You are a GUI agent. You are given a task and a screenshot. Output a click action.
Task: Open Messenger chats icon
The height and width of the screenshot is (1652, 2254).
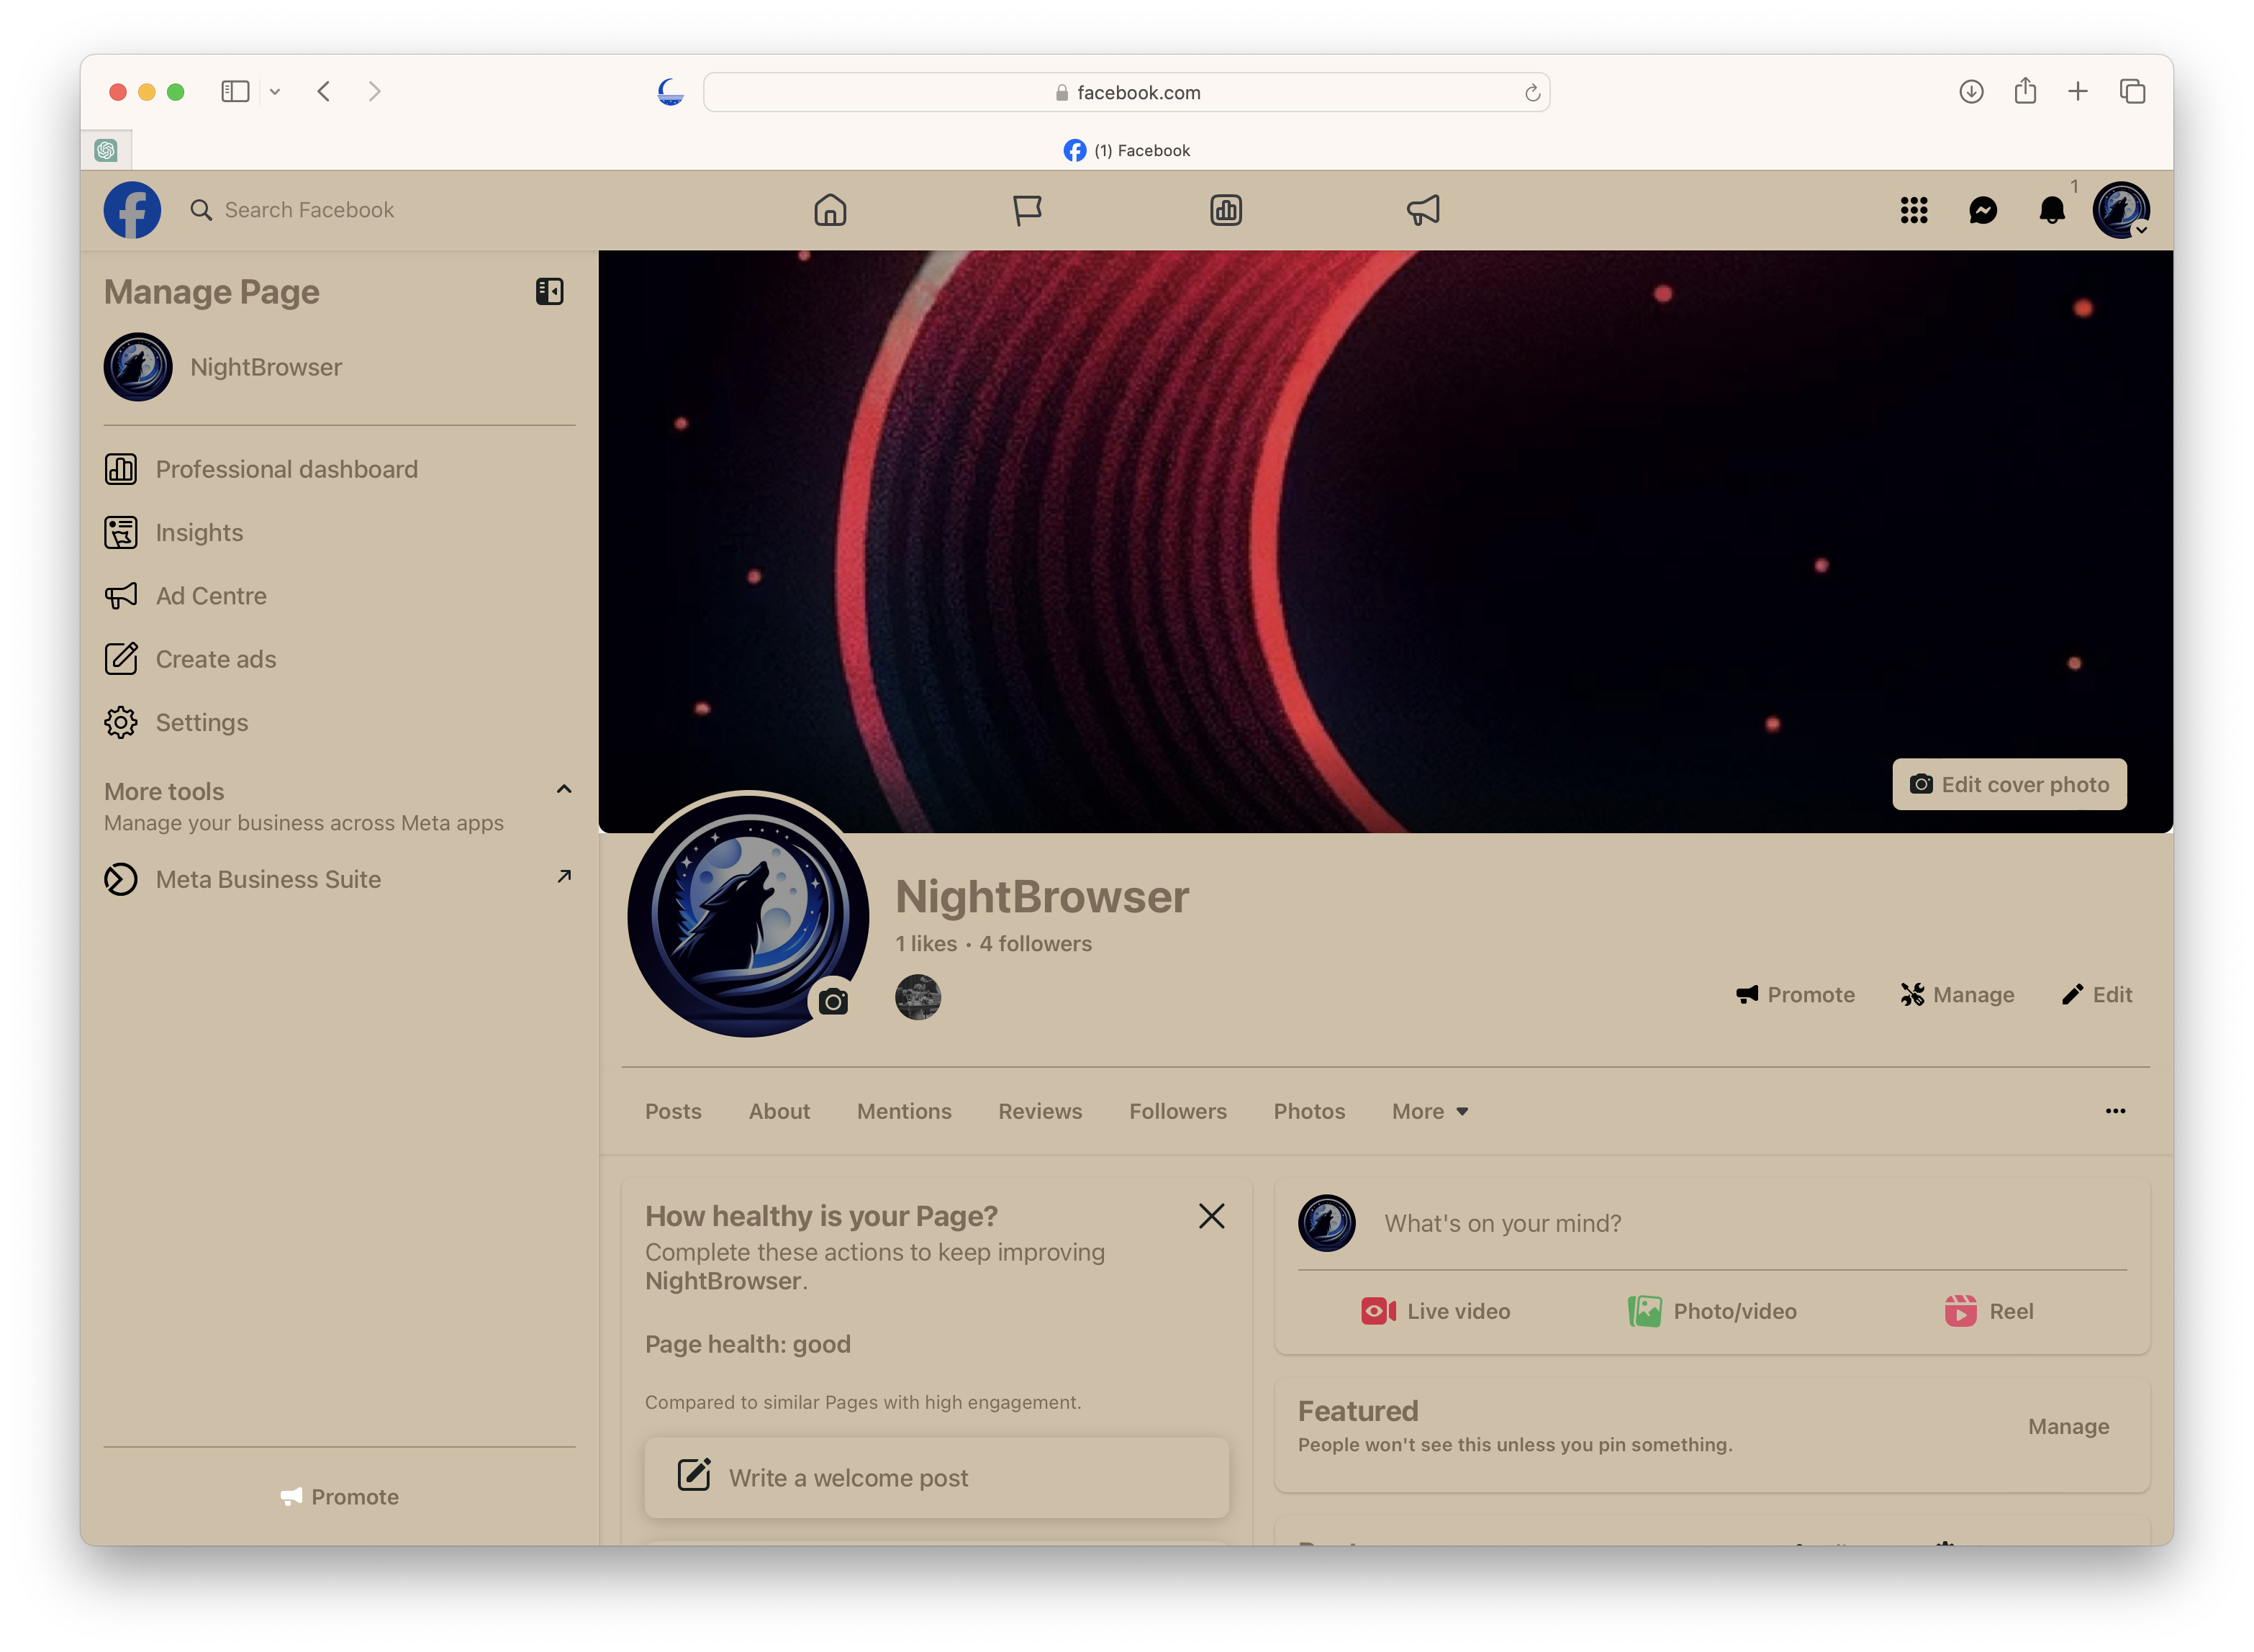click(x=1983, y=210)
